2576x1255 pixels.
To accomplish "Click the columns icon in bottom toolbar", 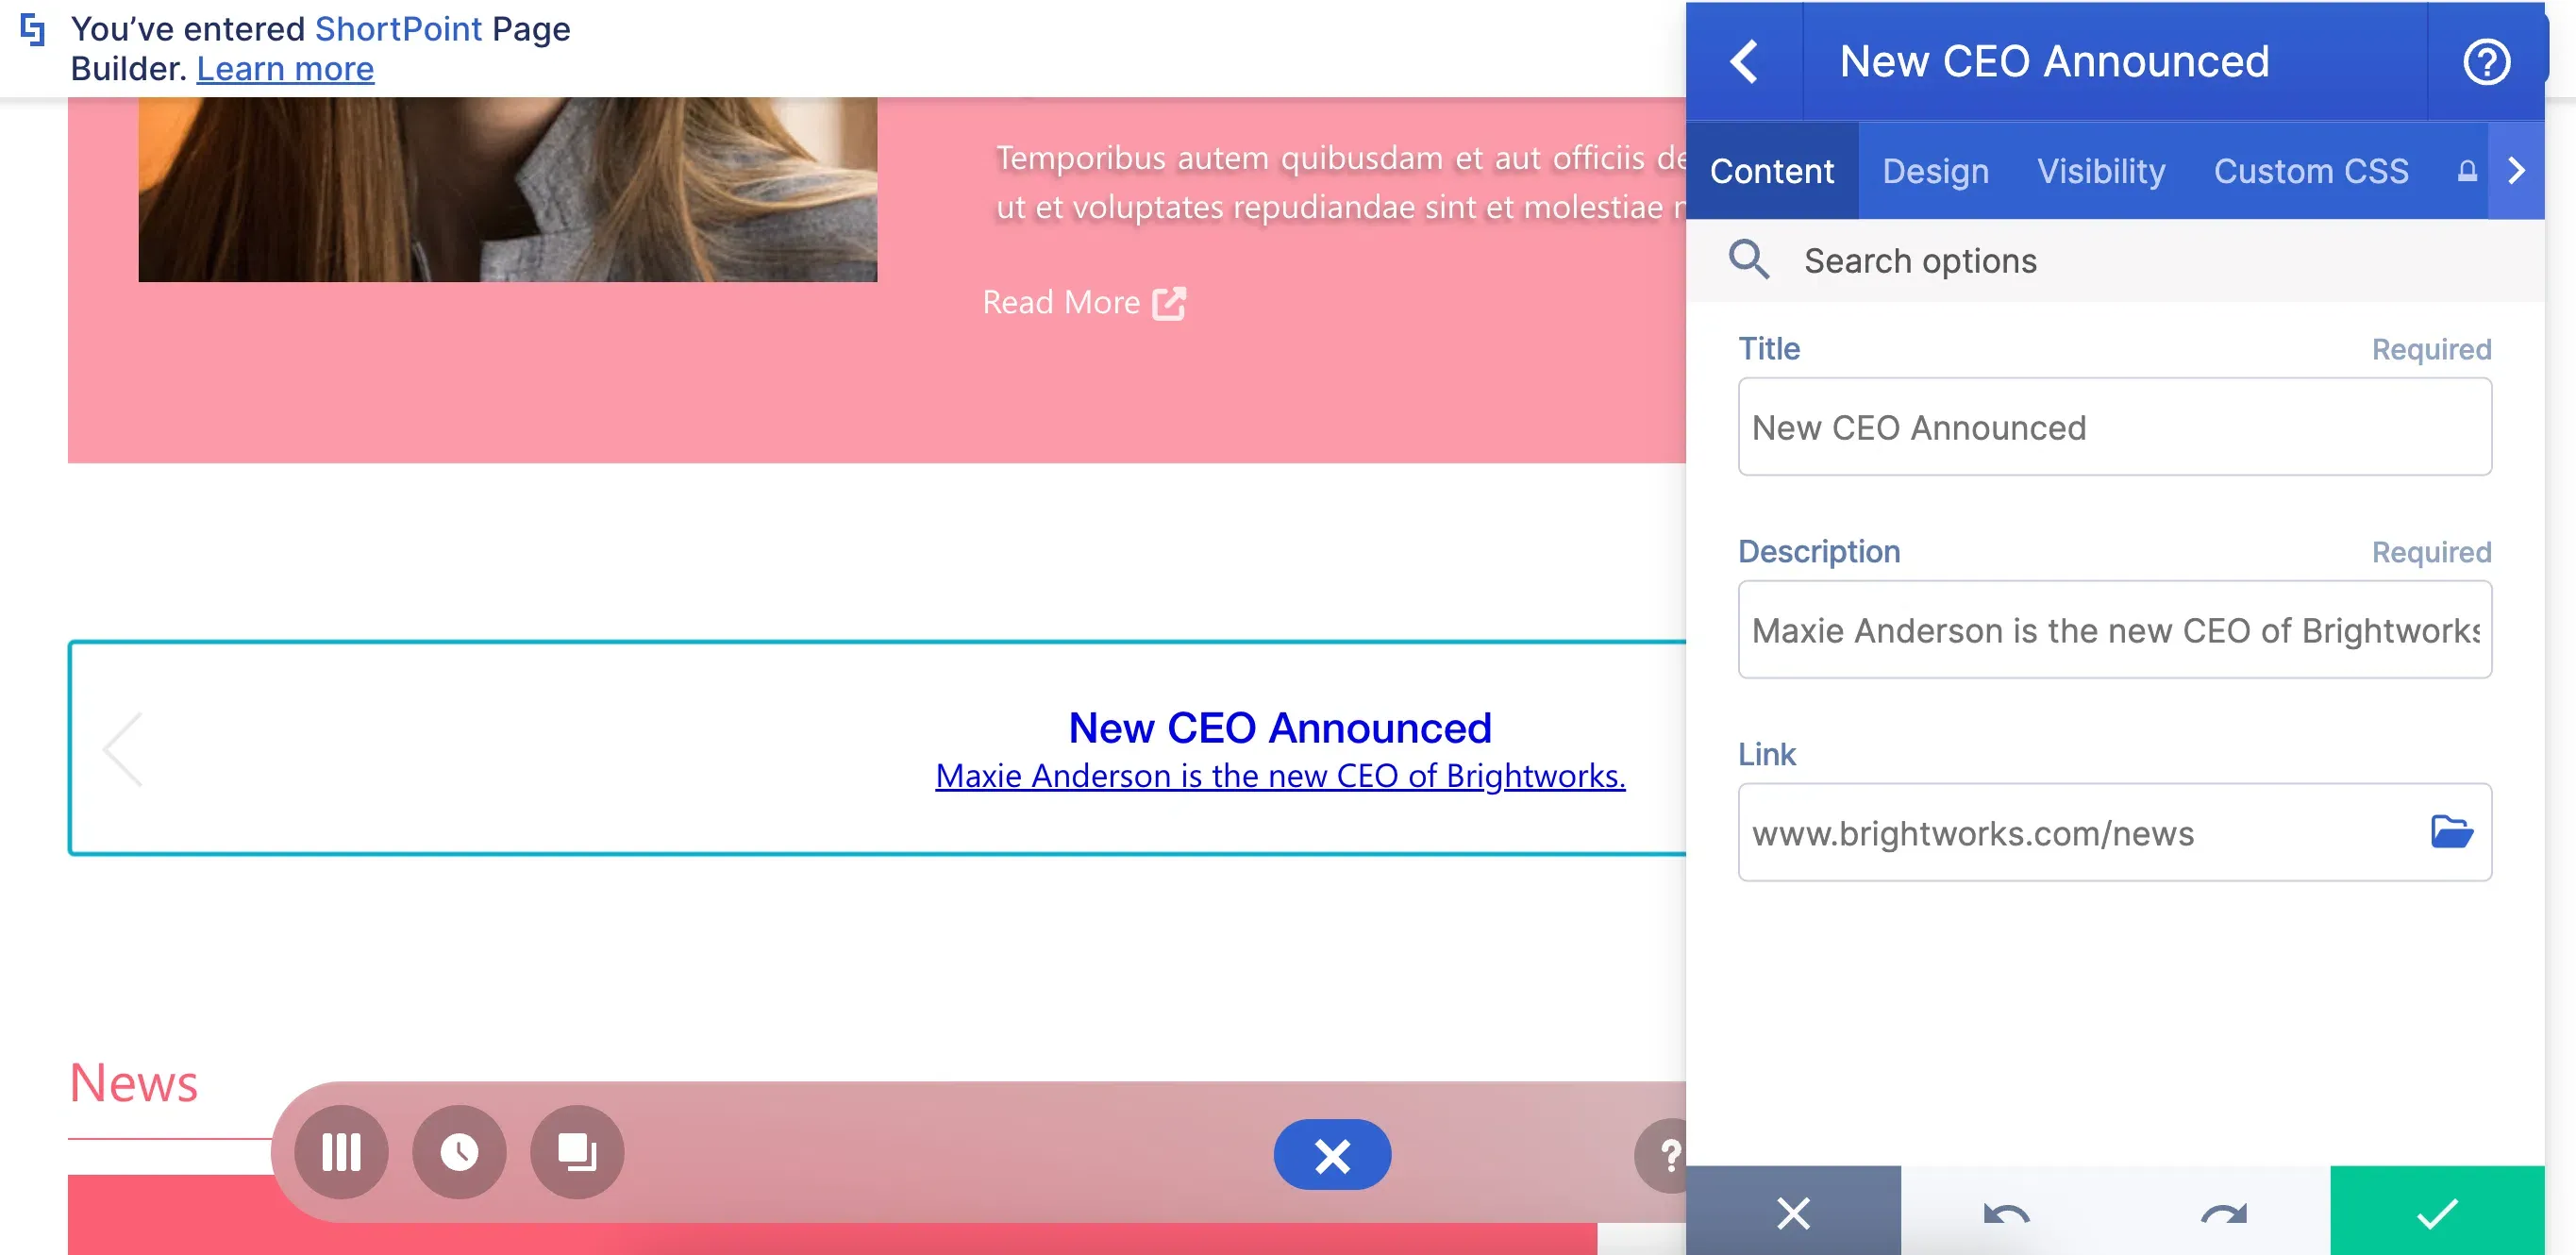I will click(341, 1152).
